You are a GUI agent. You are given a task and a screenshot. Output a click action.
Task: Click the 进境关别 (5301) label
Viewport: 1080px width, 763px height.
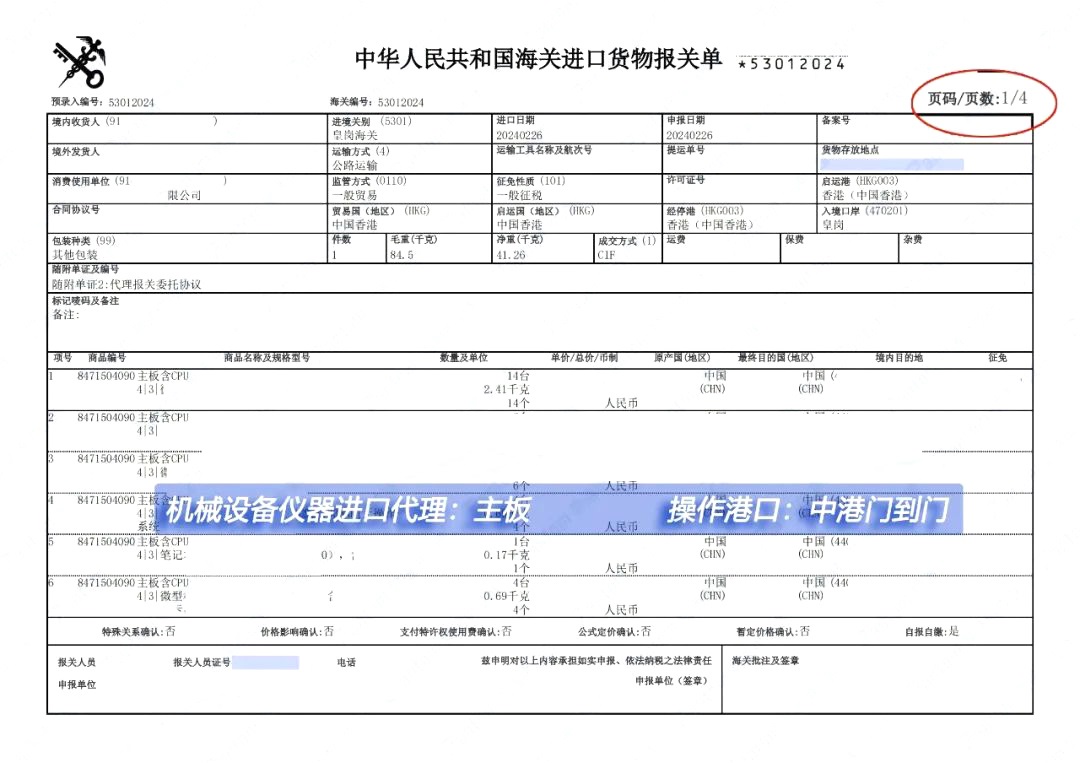coord(372,121)
